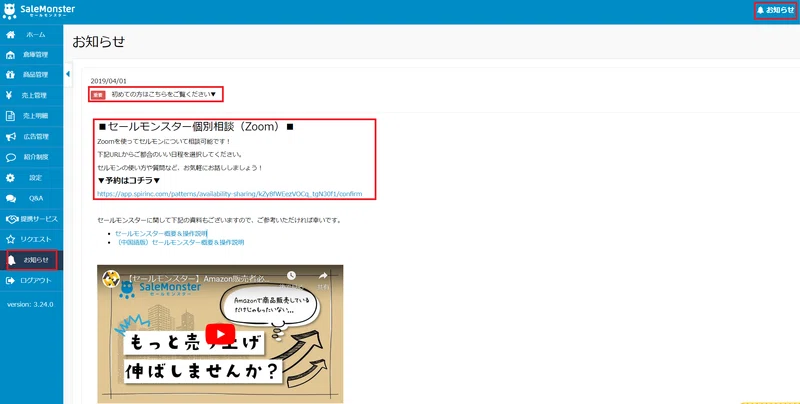Click the bell icon beside お知らせ in sidebar
800x404 pixels.
(11, 260)
